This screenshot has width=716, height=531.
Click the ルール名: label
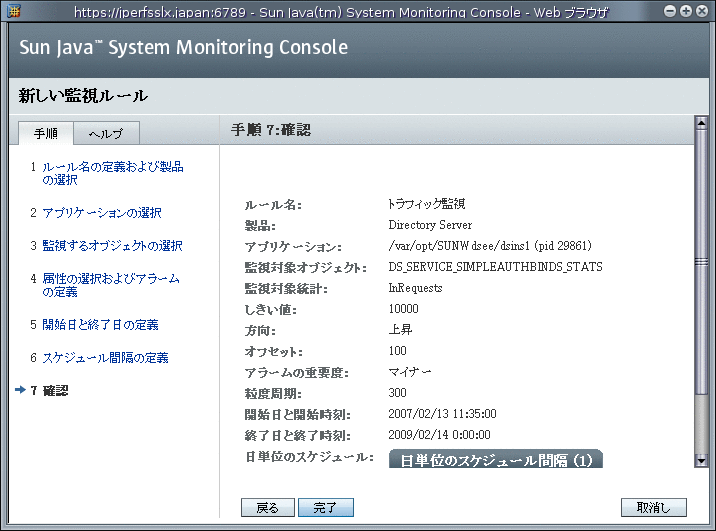pyautogui.click(x=273, y=205)
